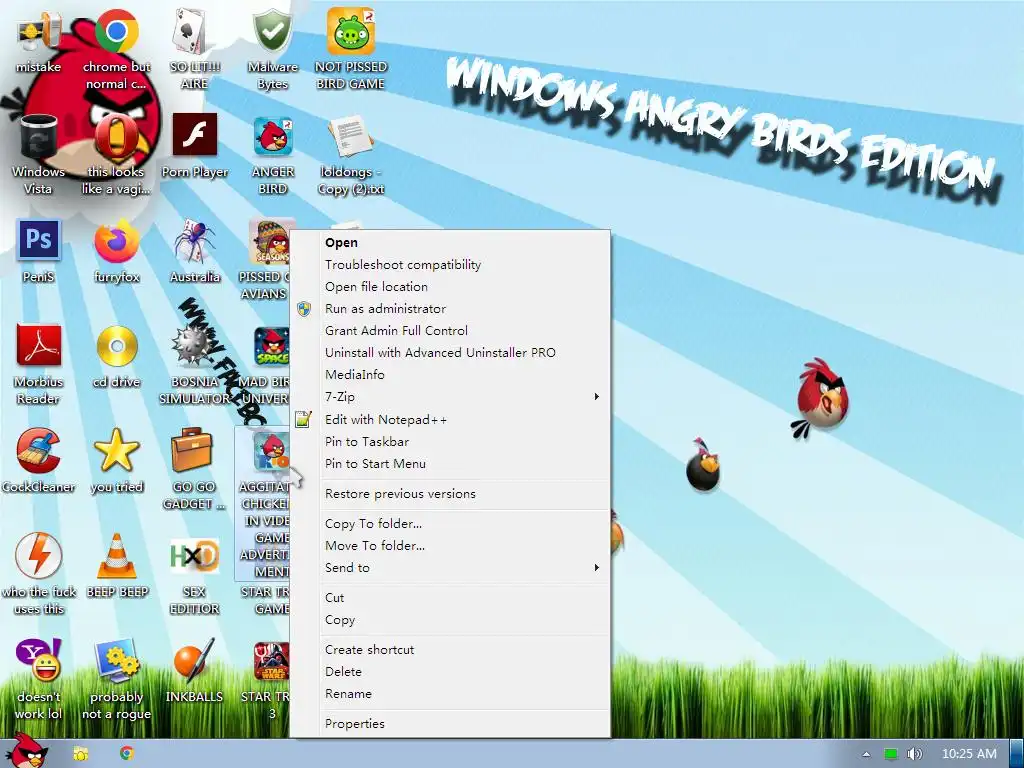Screen dimensions: 1024x768
Task: Choose Run as administrator
Action: [450, 309]
